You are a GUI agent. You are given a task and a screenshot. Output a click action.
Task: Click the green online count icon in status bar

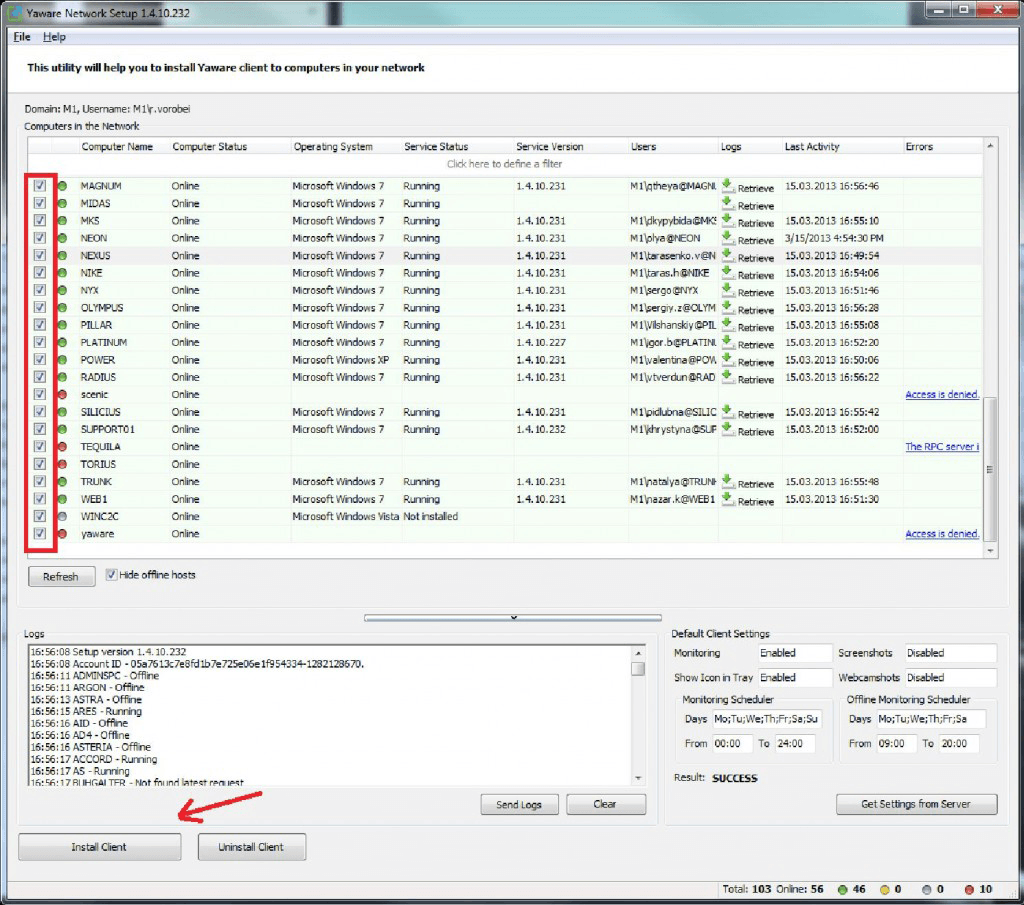click(842, 889)
